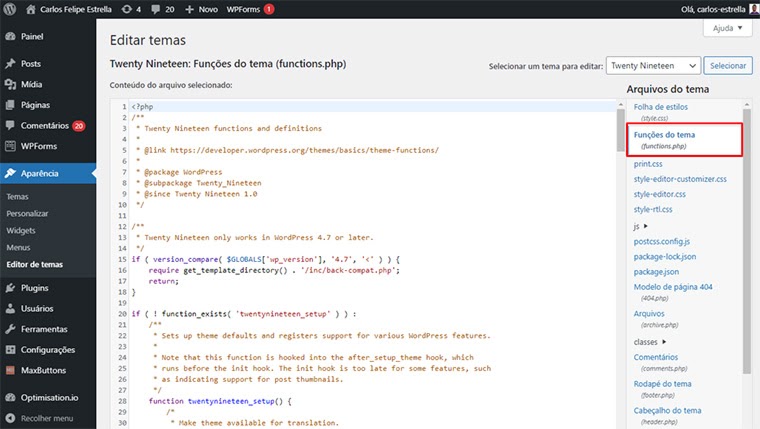Screen dimensions: 760x429
Task: Open the Widgets submenu item
Action: tap(20, 230)
